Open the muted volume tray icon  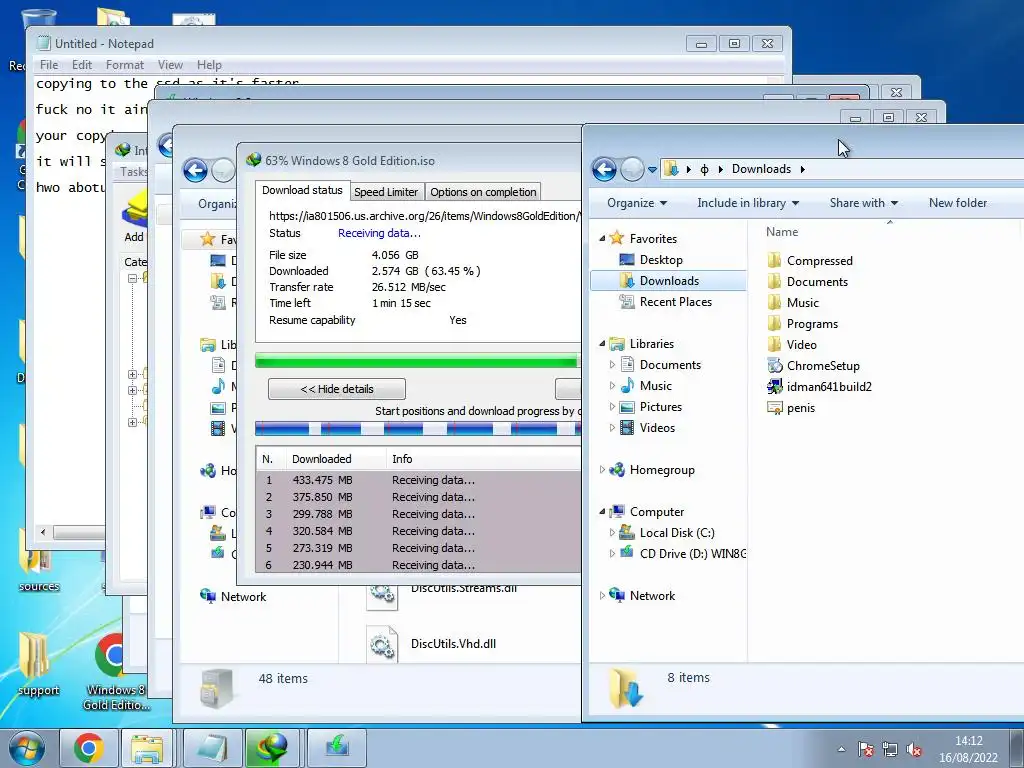pos(914,749)
